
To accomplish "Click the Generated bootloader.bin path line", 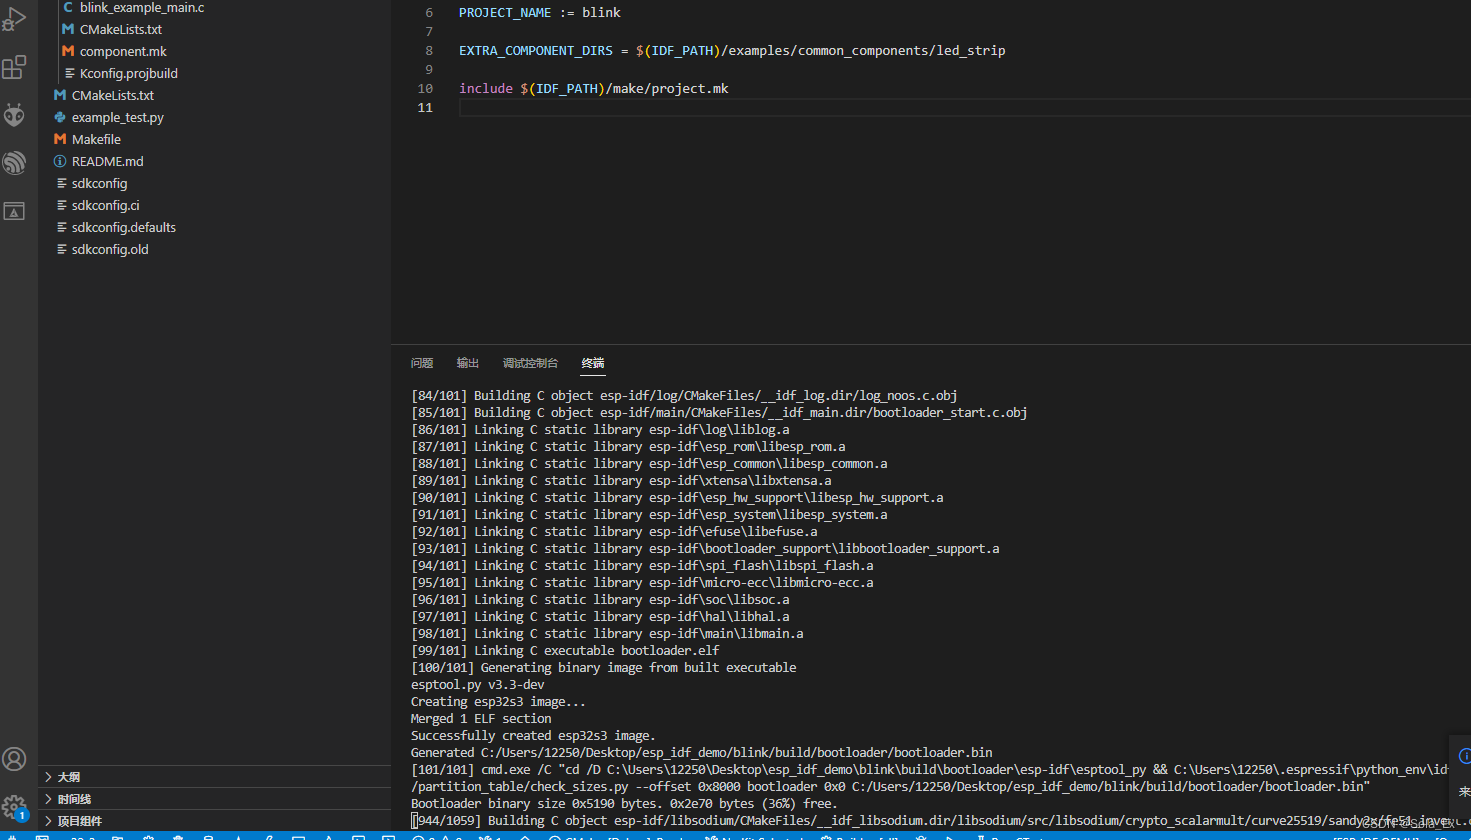I will 702,753.
